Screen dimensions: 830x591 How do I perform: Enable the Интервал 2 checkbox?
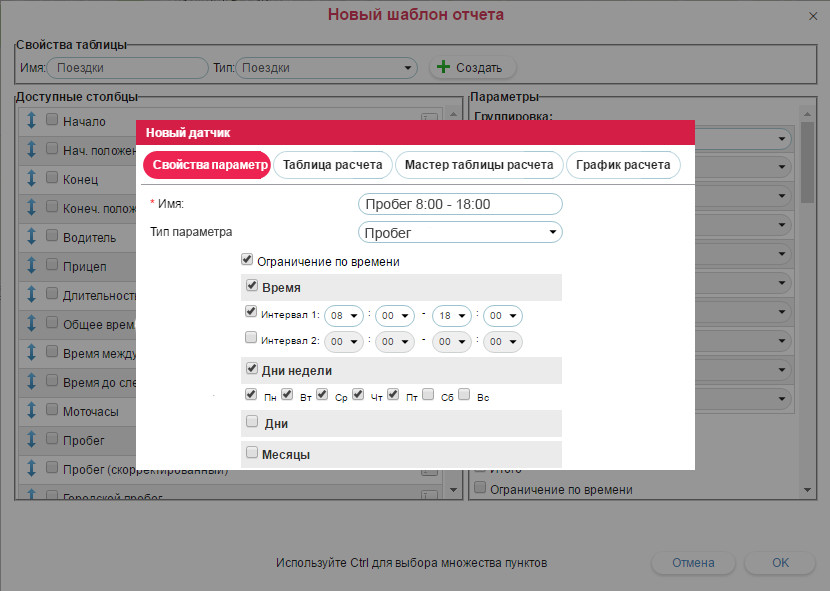coord(251,339)
